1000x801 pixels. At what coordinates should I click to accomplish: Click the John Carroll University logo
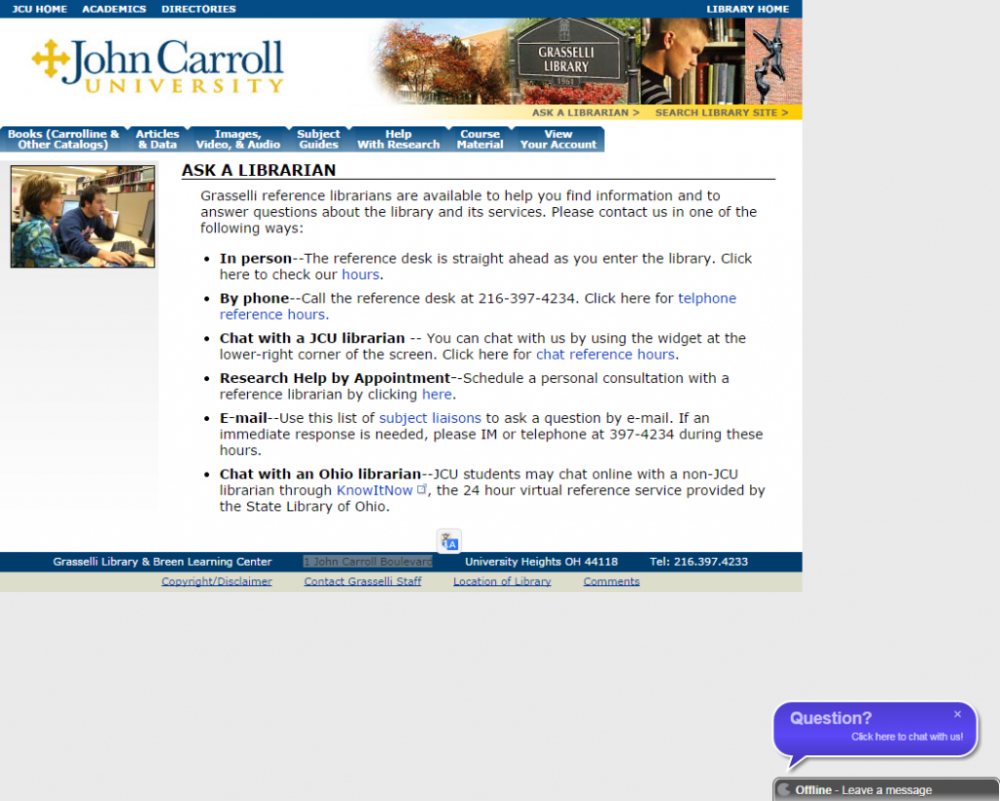158,66
